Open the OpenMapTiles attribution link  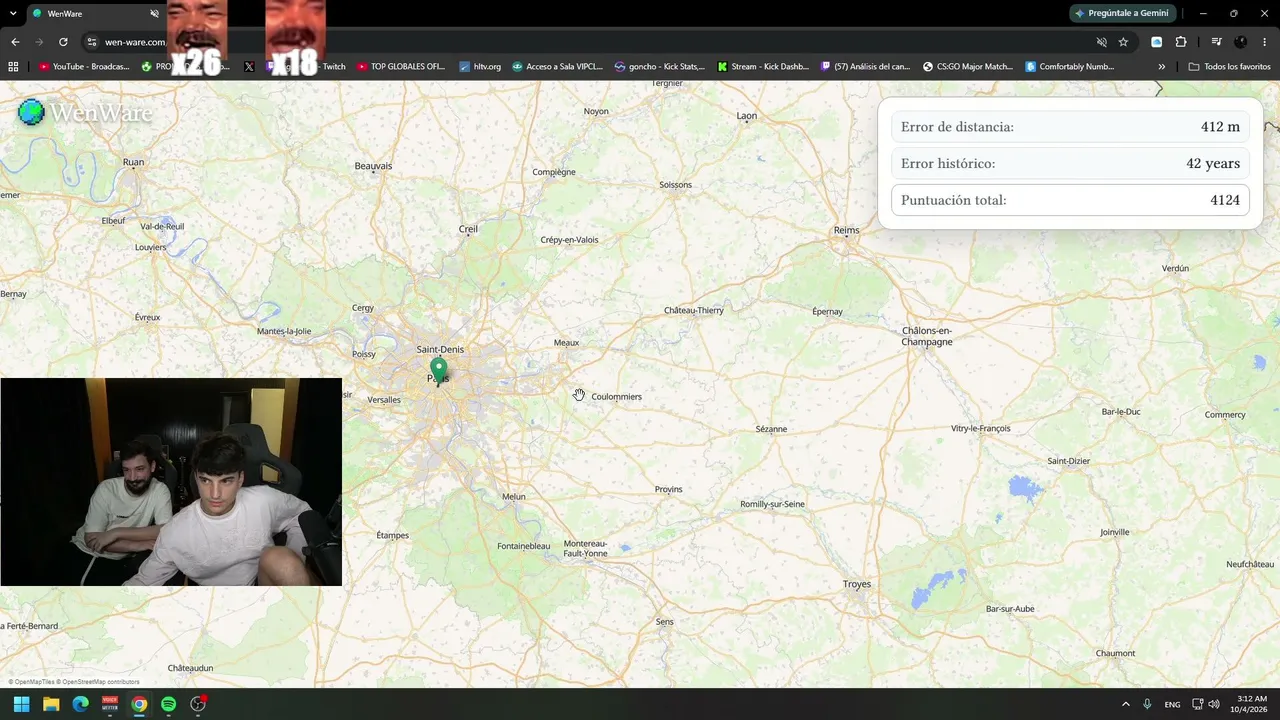(x=30, y=682)
